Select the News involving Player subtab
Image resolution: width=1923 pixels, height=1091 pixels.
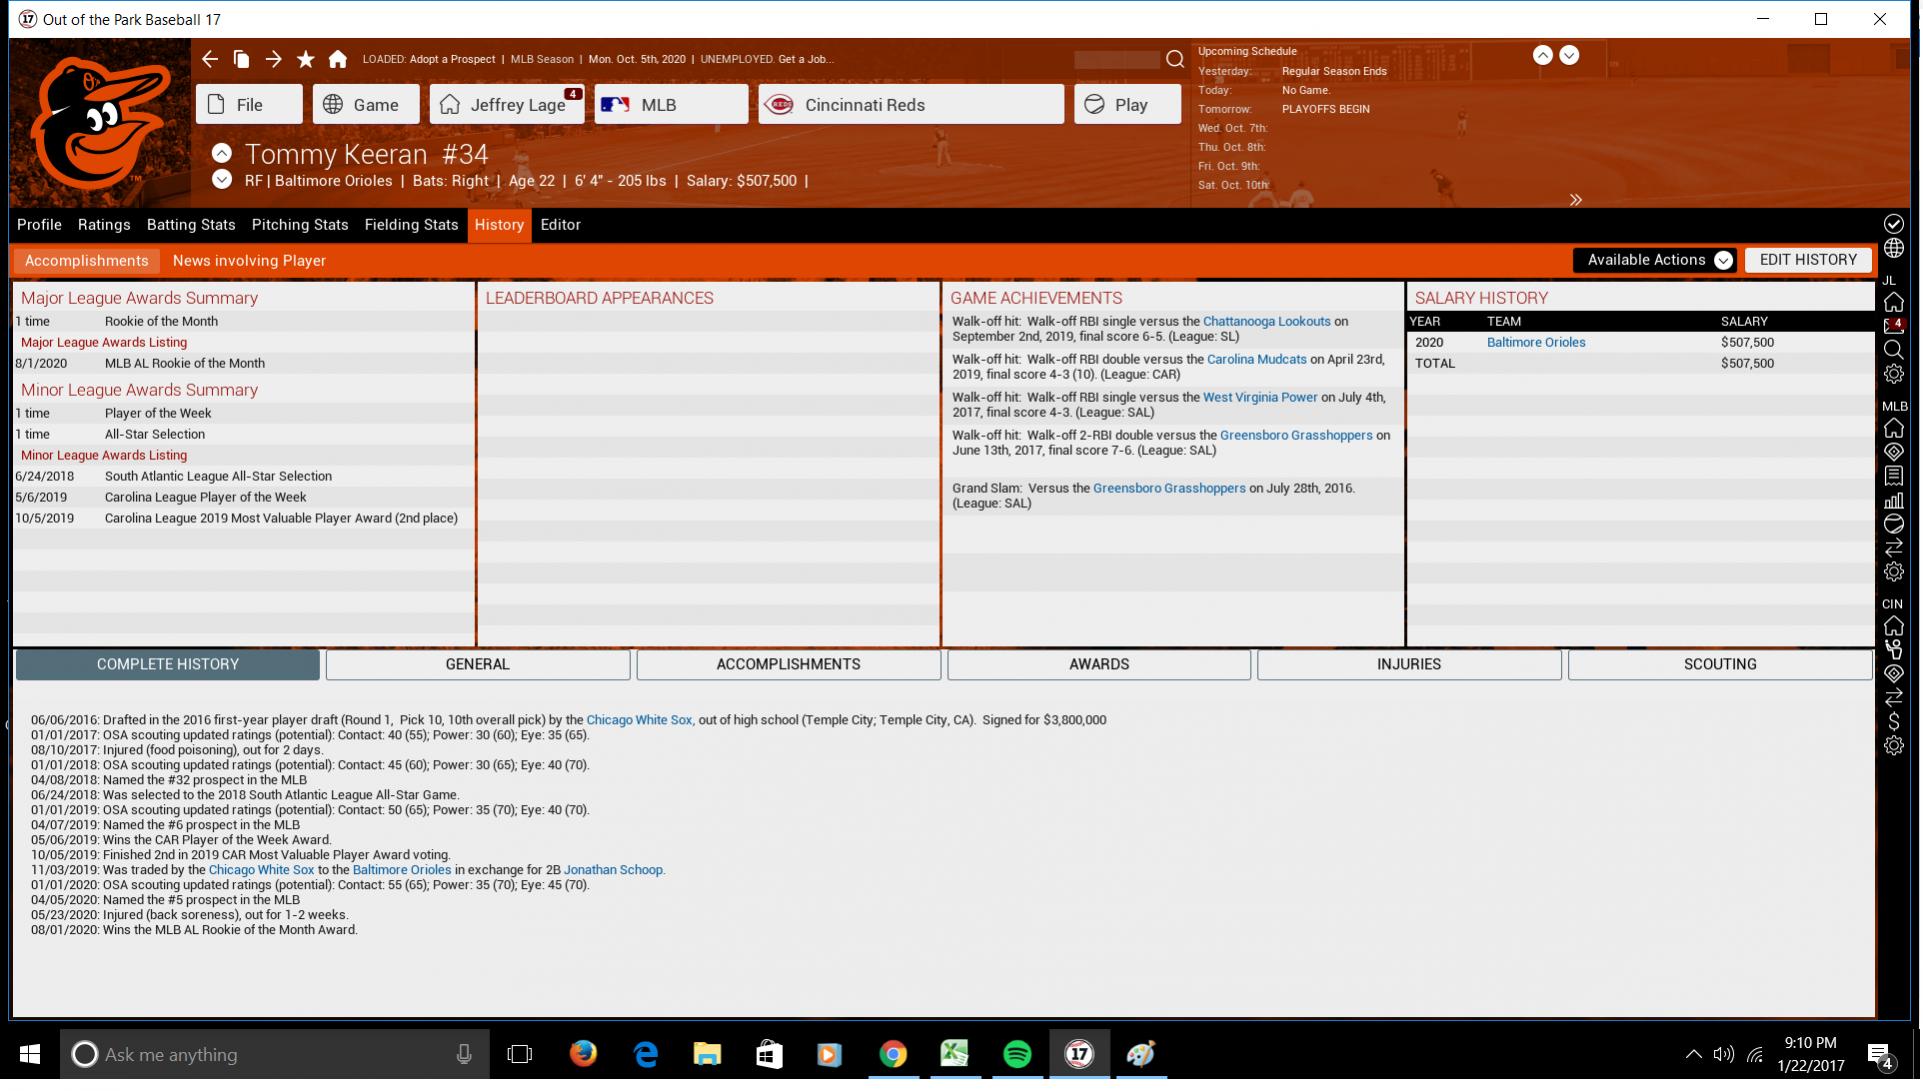(249, 261)
